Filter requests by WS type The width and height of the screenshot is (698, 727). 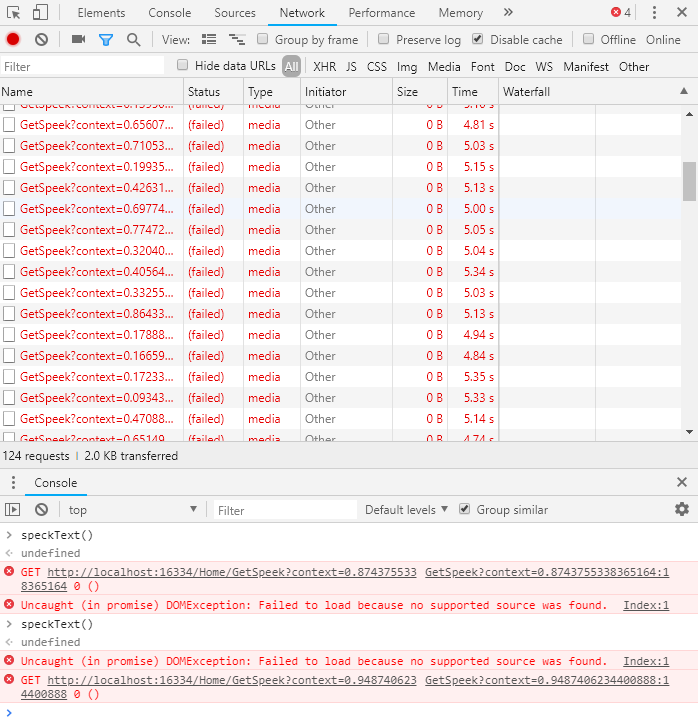(x=544, y=67)
